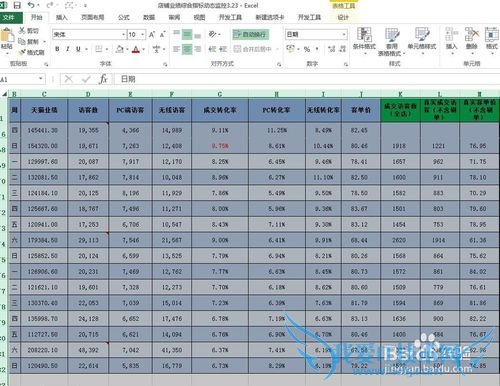The width and height of the screenshot is (500, 386).
Task: Select the 成交转化率 header cell
Action: pos(220,110)
